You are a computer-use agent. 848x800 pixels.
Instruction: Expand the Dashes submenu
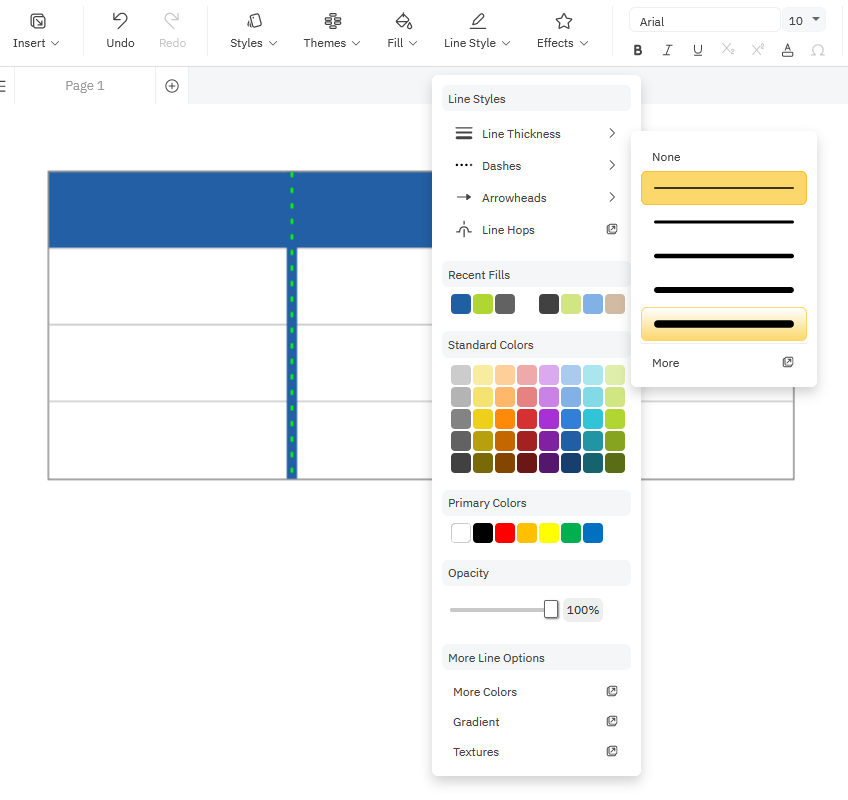coord(536,166)
